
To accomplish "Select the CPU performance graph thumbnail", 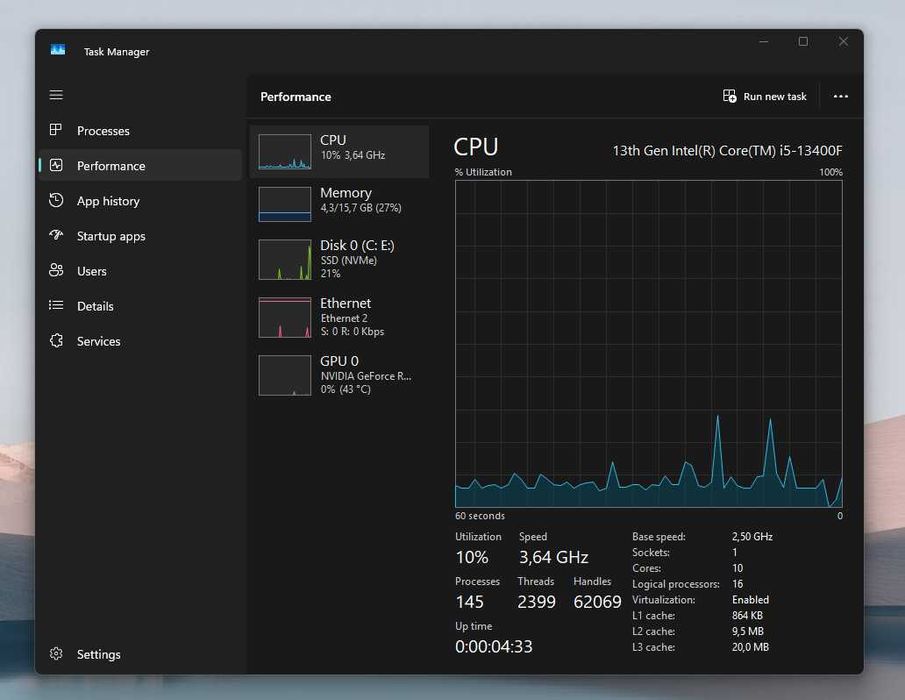I will pos(285,152).
